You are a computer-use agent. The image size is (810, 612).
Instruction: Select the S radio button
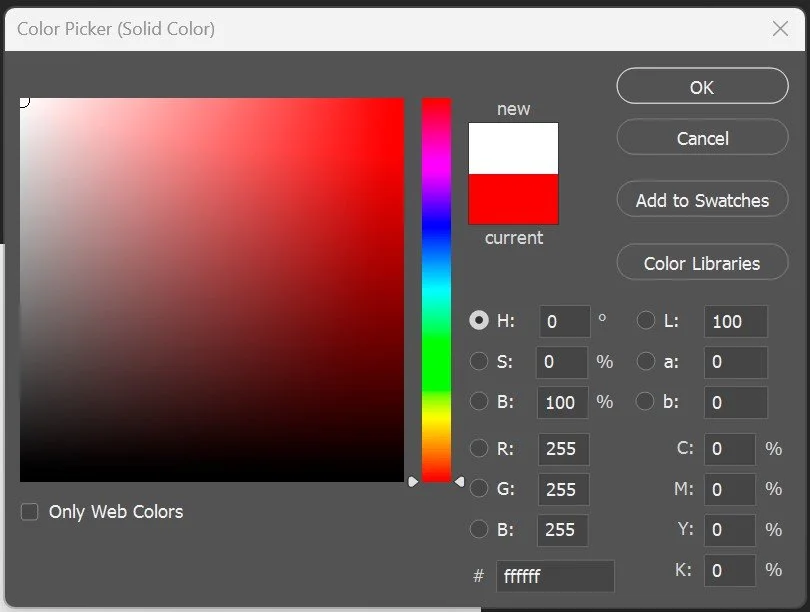479,361
